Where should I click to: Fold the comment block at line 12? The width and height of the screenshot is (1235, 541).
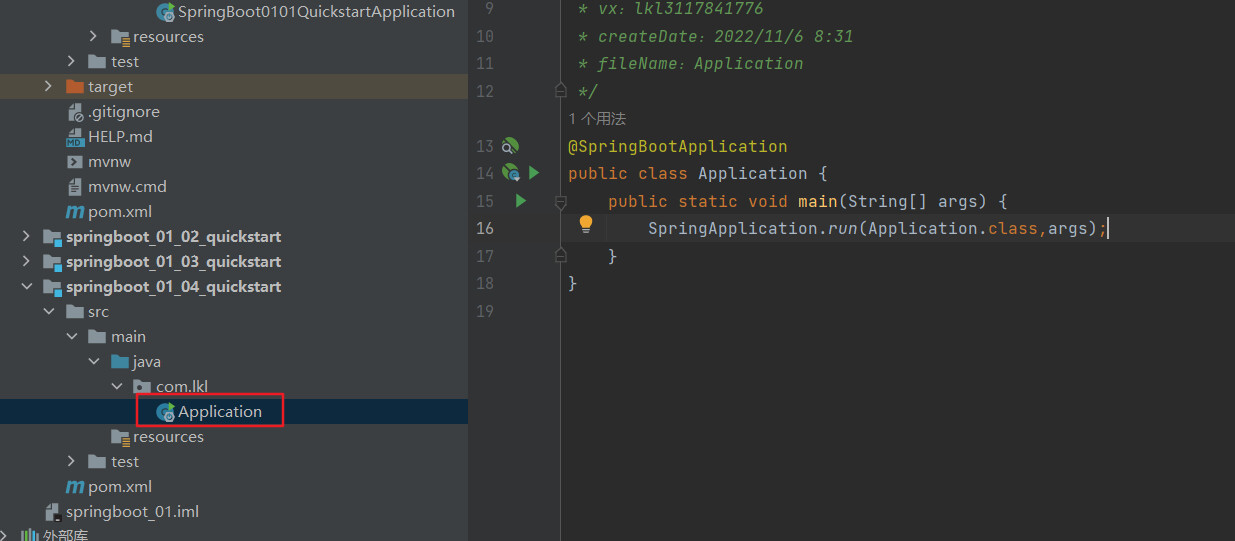tap(561, 91)
